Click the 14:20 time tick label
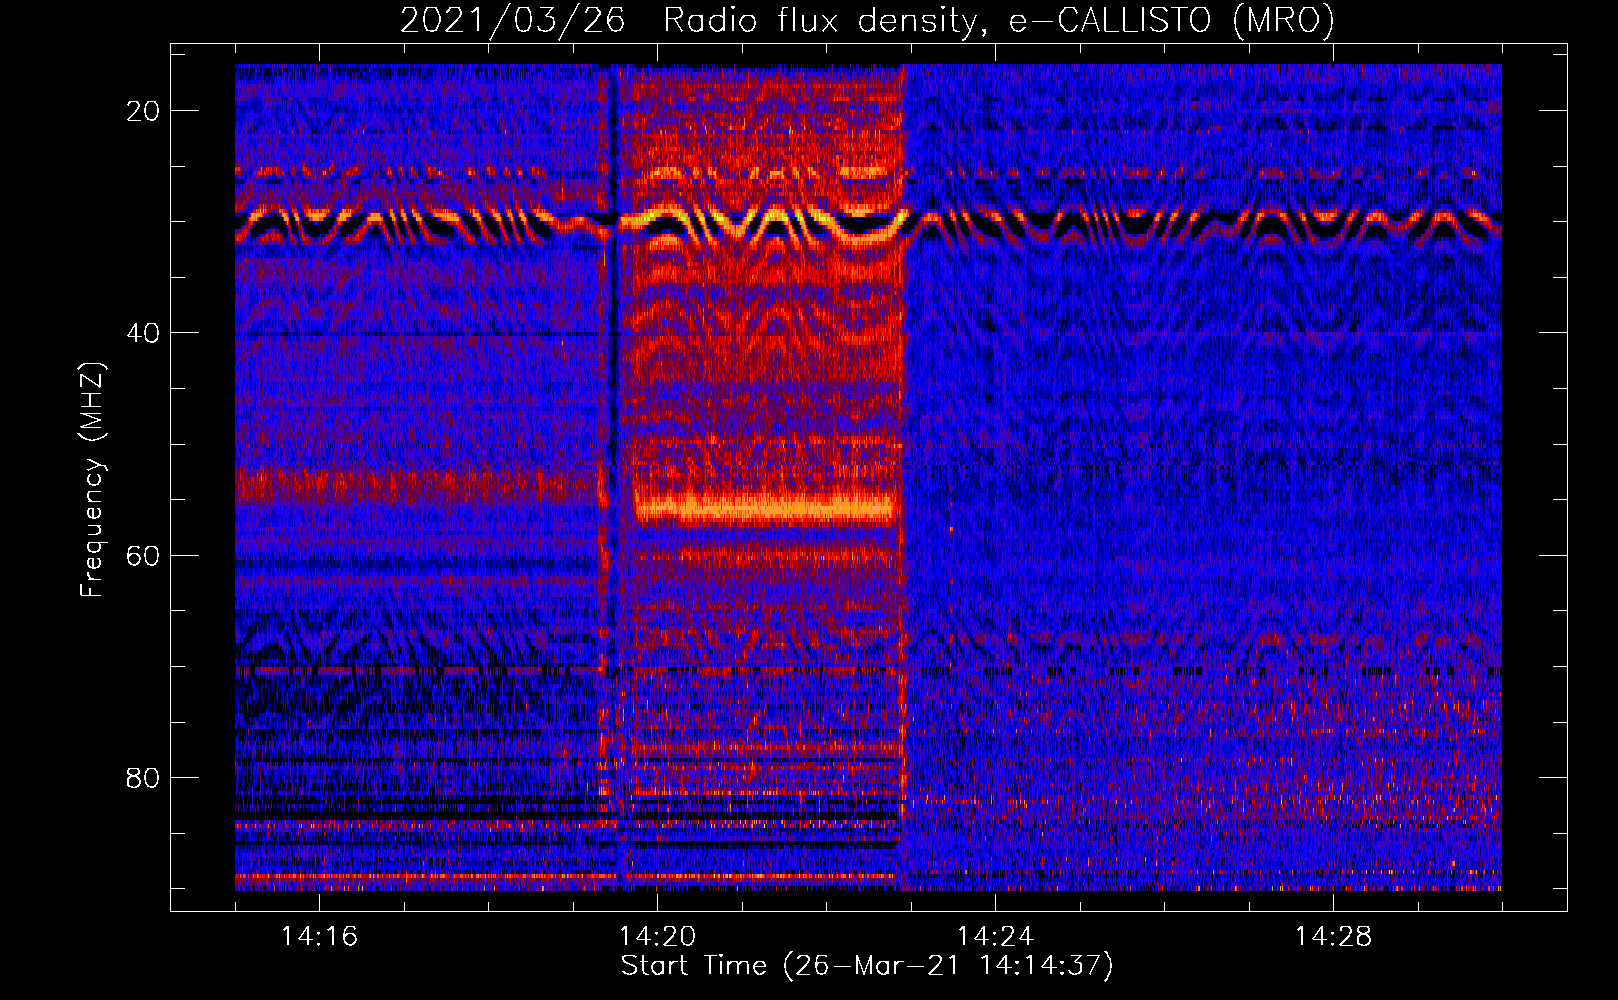This screenshot has height=1000, width=1618. click(657, 937)
